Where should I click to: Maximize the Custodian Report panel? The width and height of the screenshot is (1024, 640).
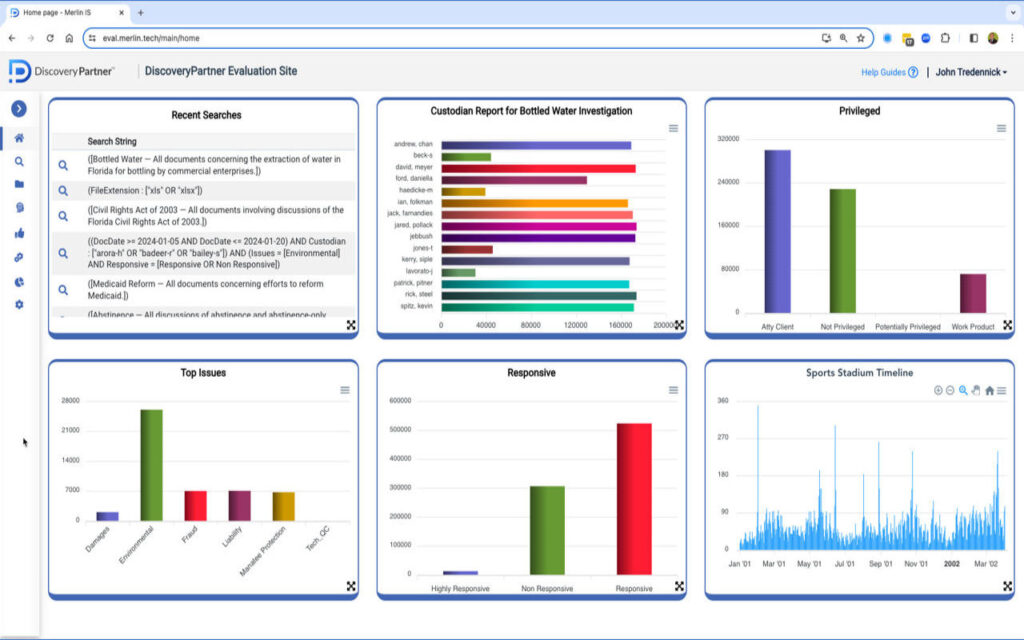(679, 325)
